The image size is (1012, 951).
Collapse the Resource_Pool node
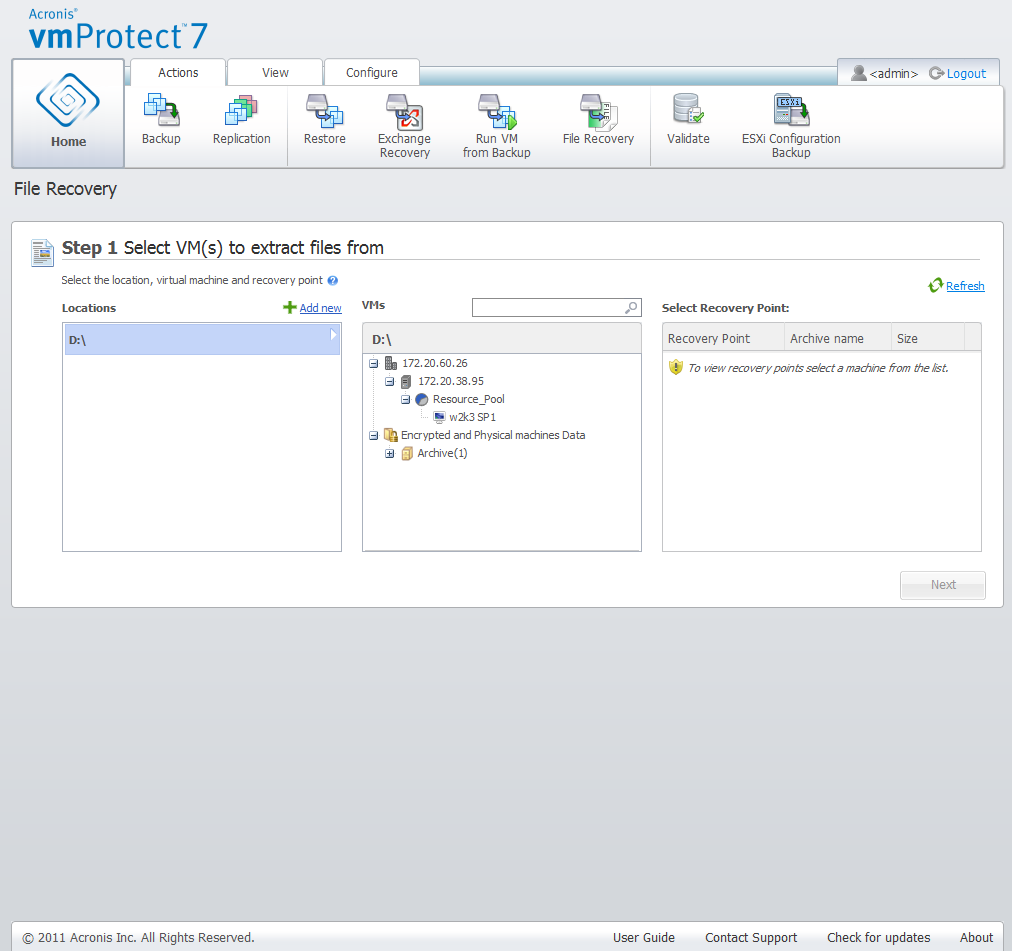click(x=405, y=400)
